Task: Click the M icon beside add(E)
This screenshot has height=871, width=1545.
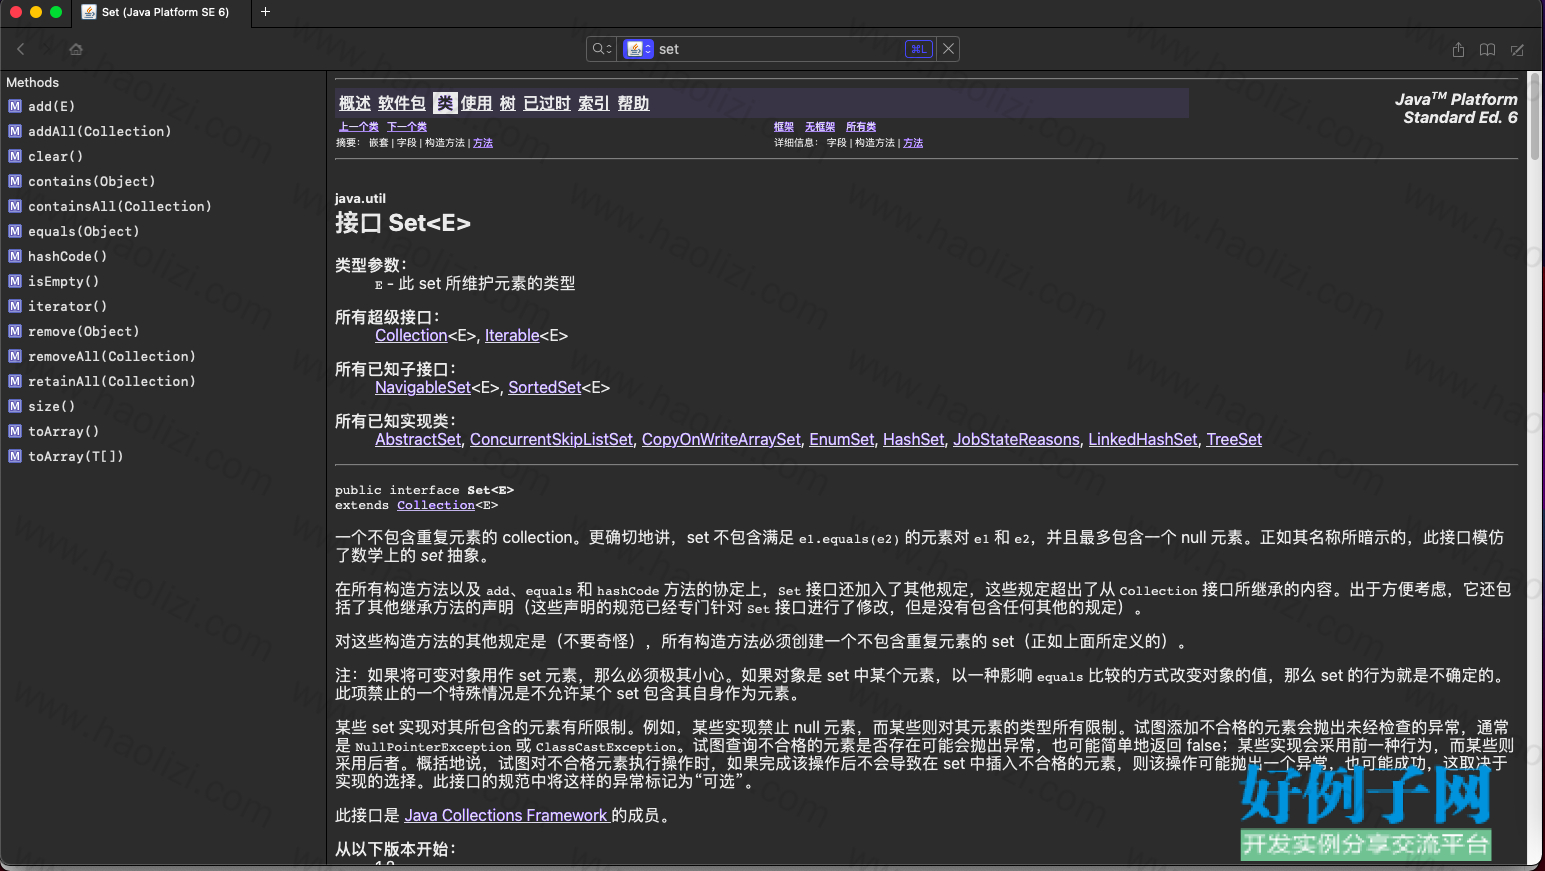Action: [15, 106]
